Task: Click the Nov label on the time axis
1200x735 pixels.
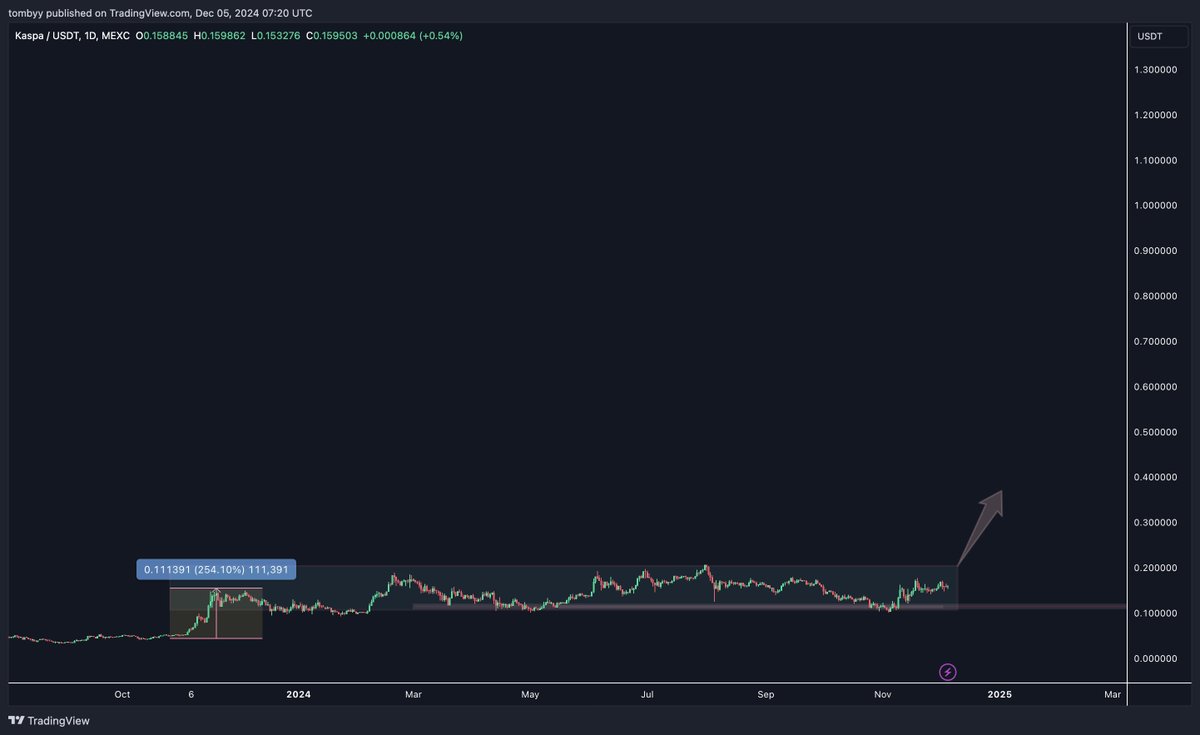Action: pos(883,693)
